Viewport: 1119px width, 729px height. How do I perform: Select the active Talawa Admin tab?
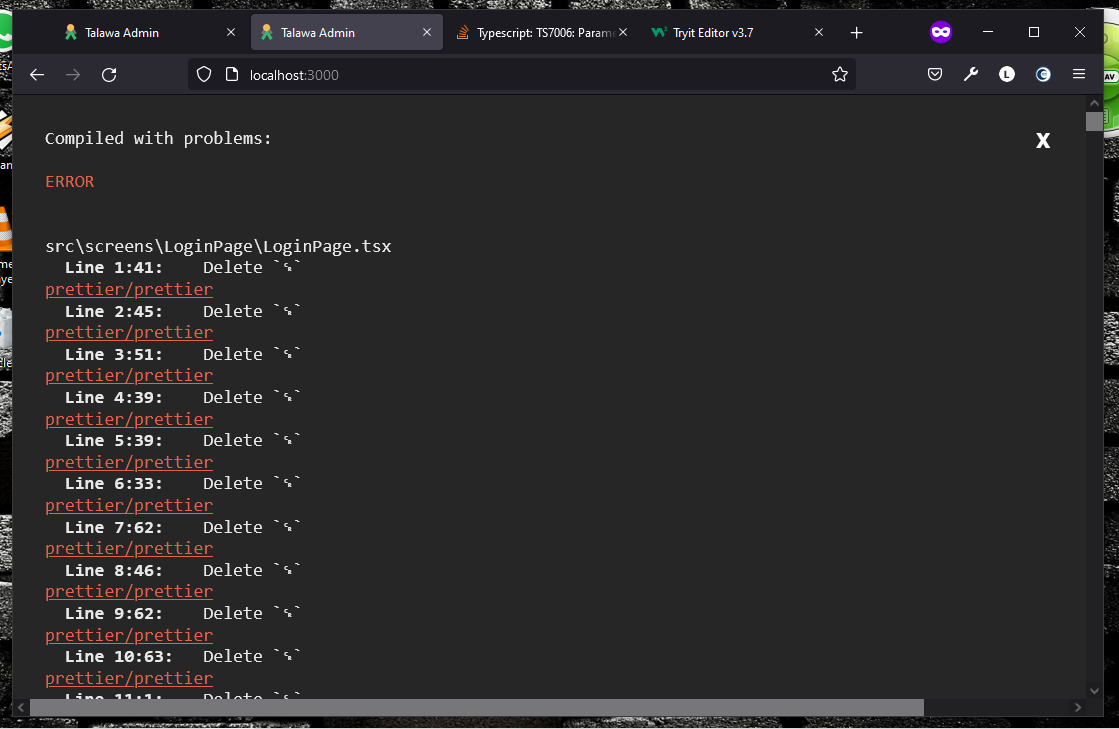click(347, 33)
